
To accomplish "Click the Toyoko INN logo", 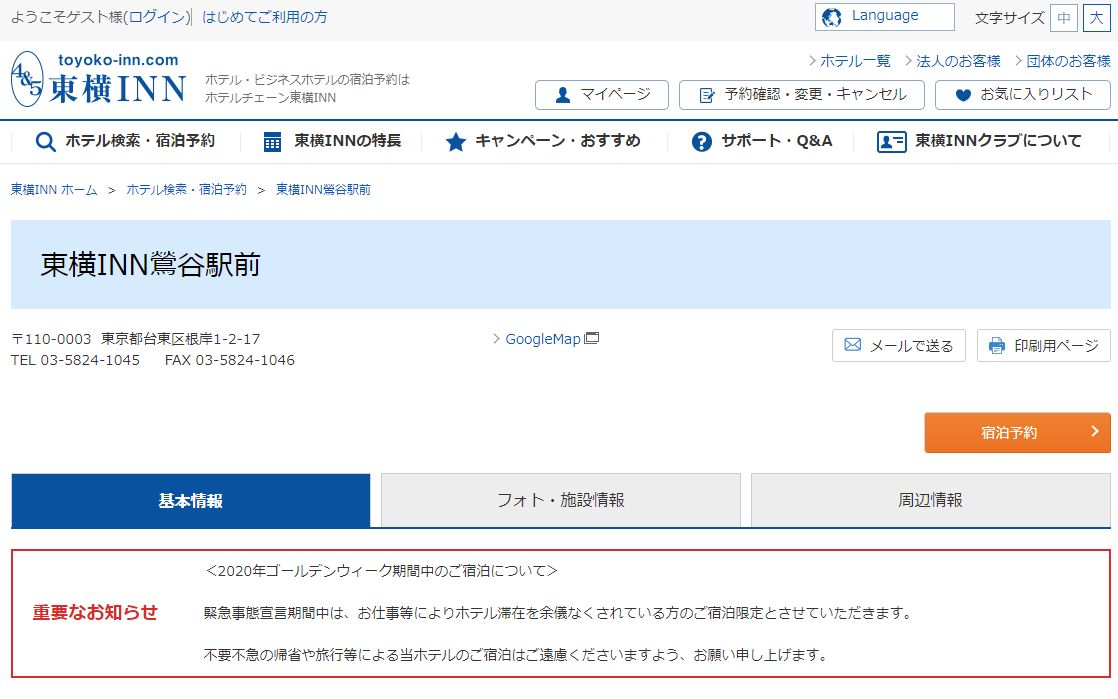I will pyautogui.click(x=99, y=79).
